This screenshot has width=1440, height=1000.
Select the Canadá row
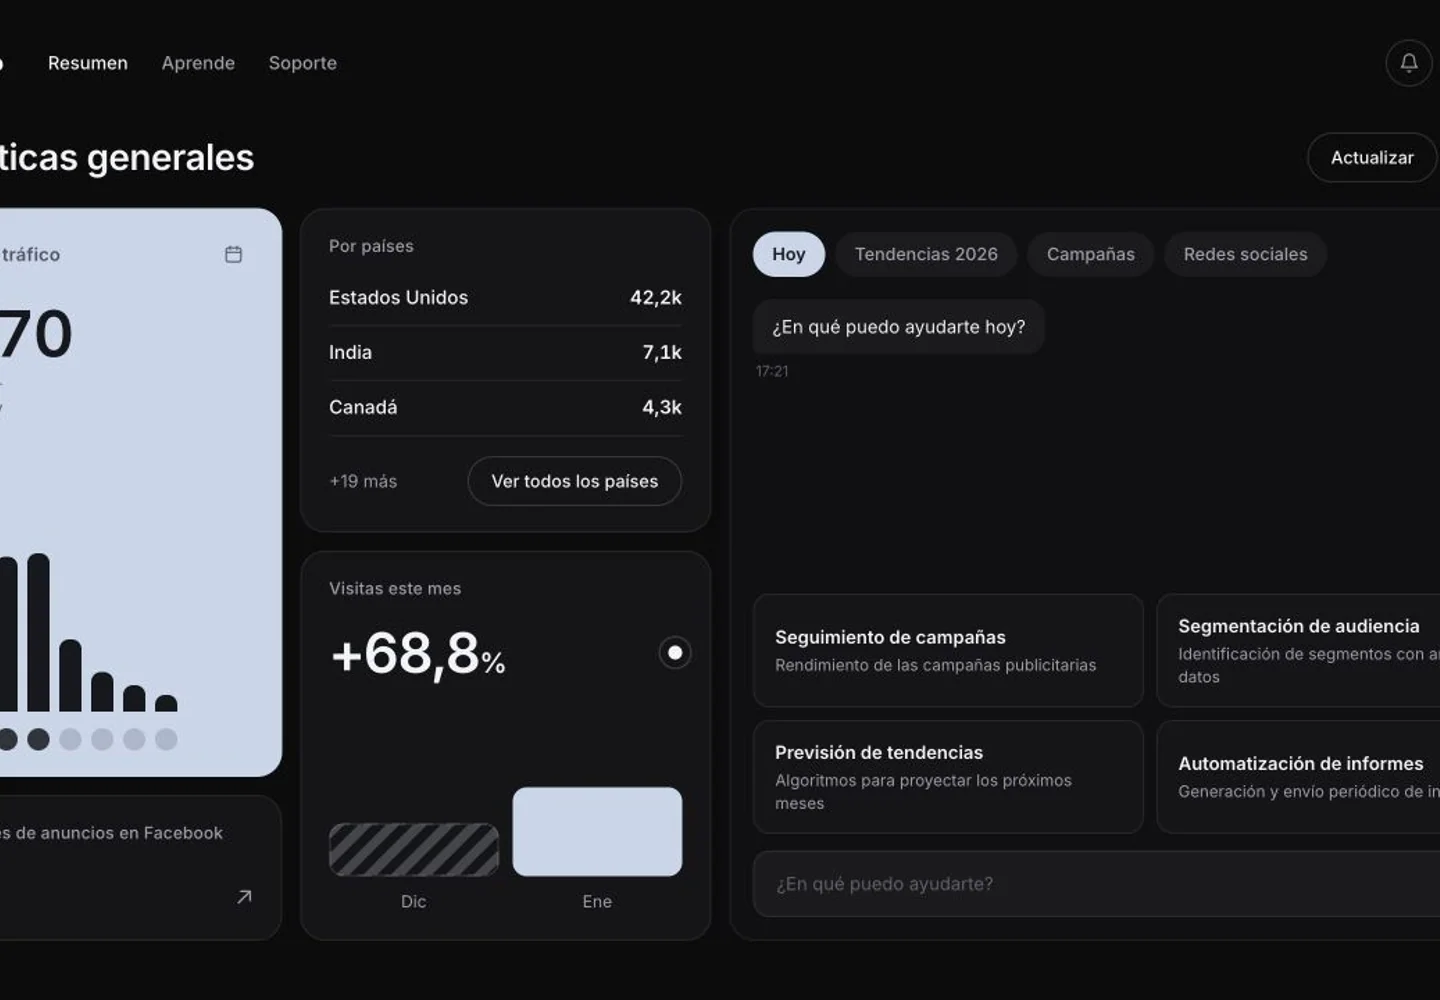[505, 408]
